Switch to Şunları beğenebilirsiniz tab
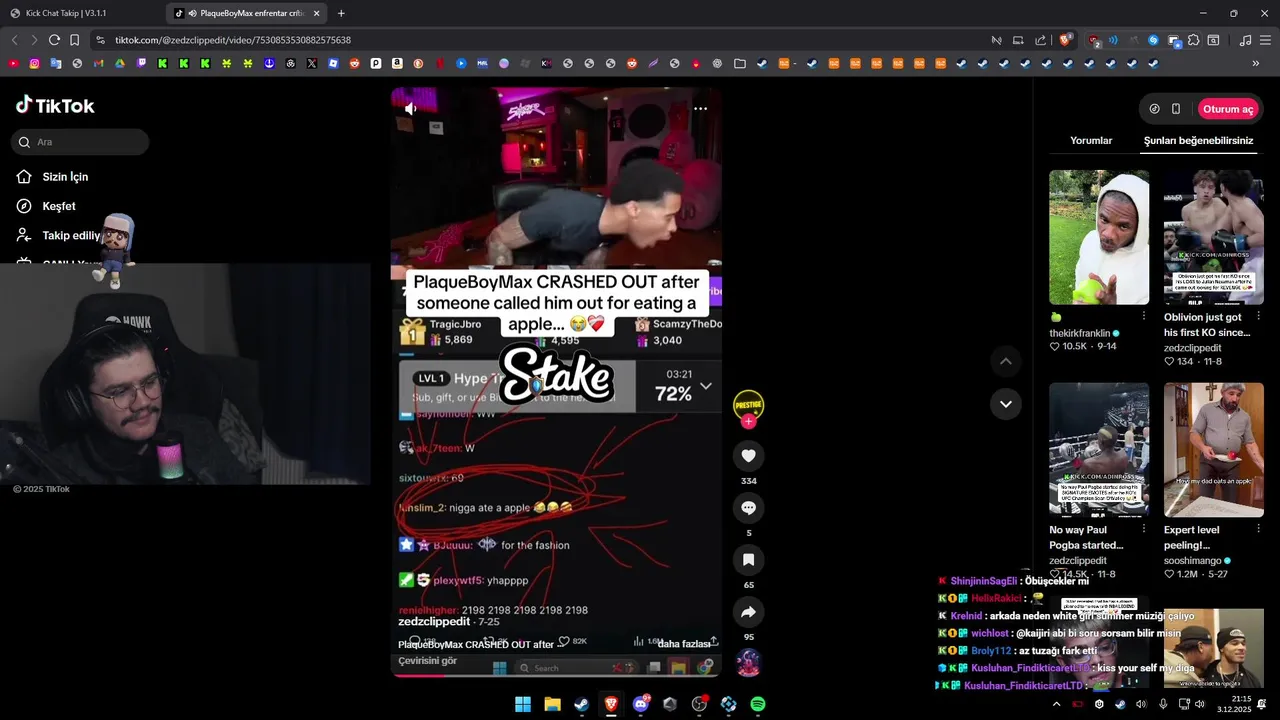1280x720 pixels. point(1198,141)
